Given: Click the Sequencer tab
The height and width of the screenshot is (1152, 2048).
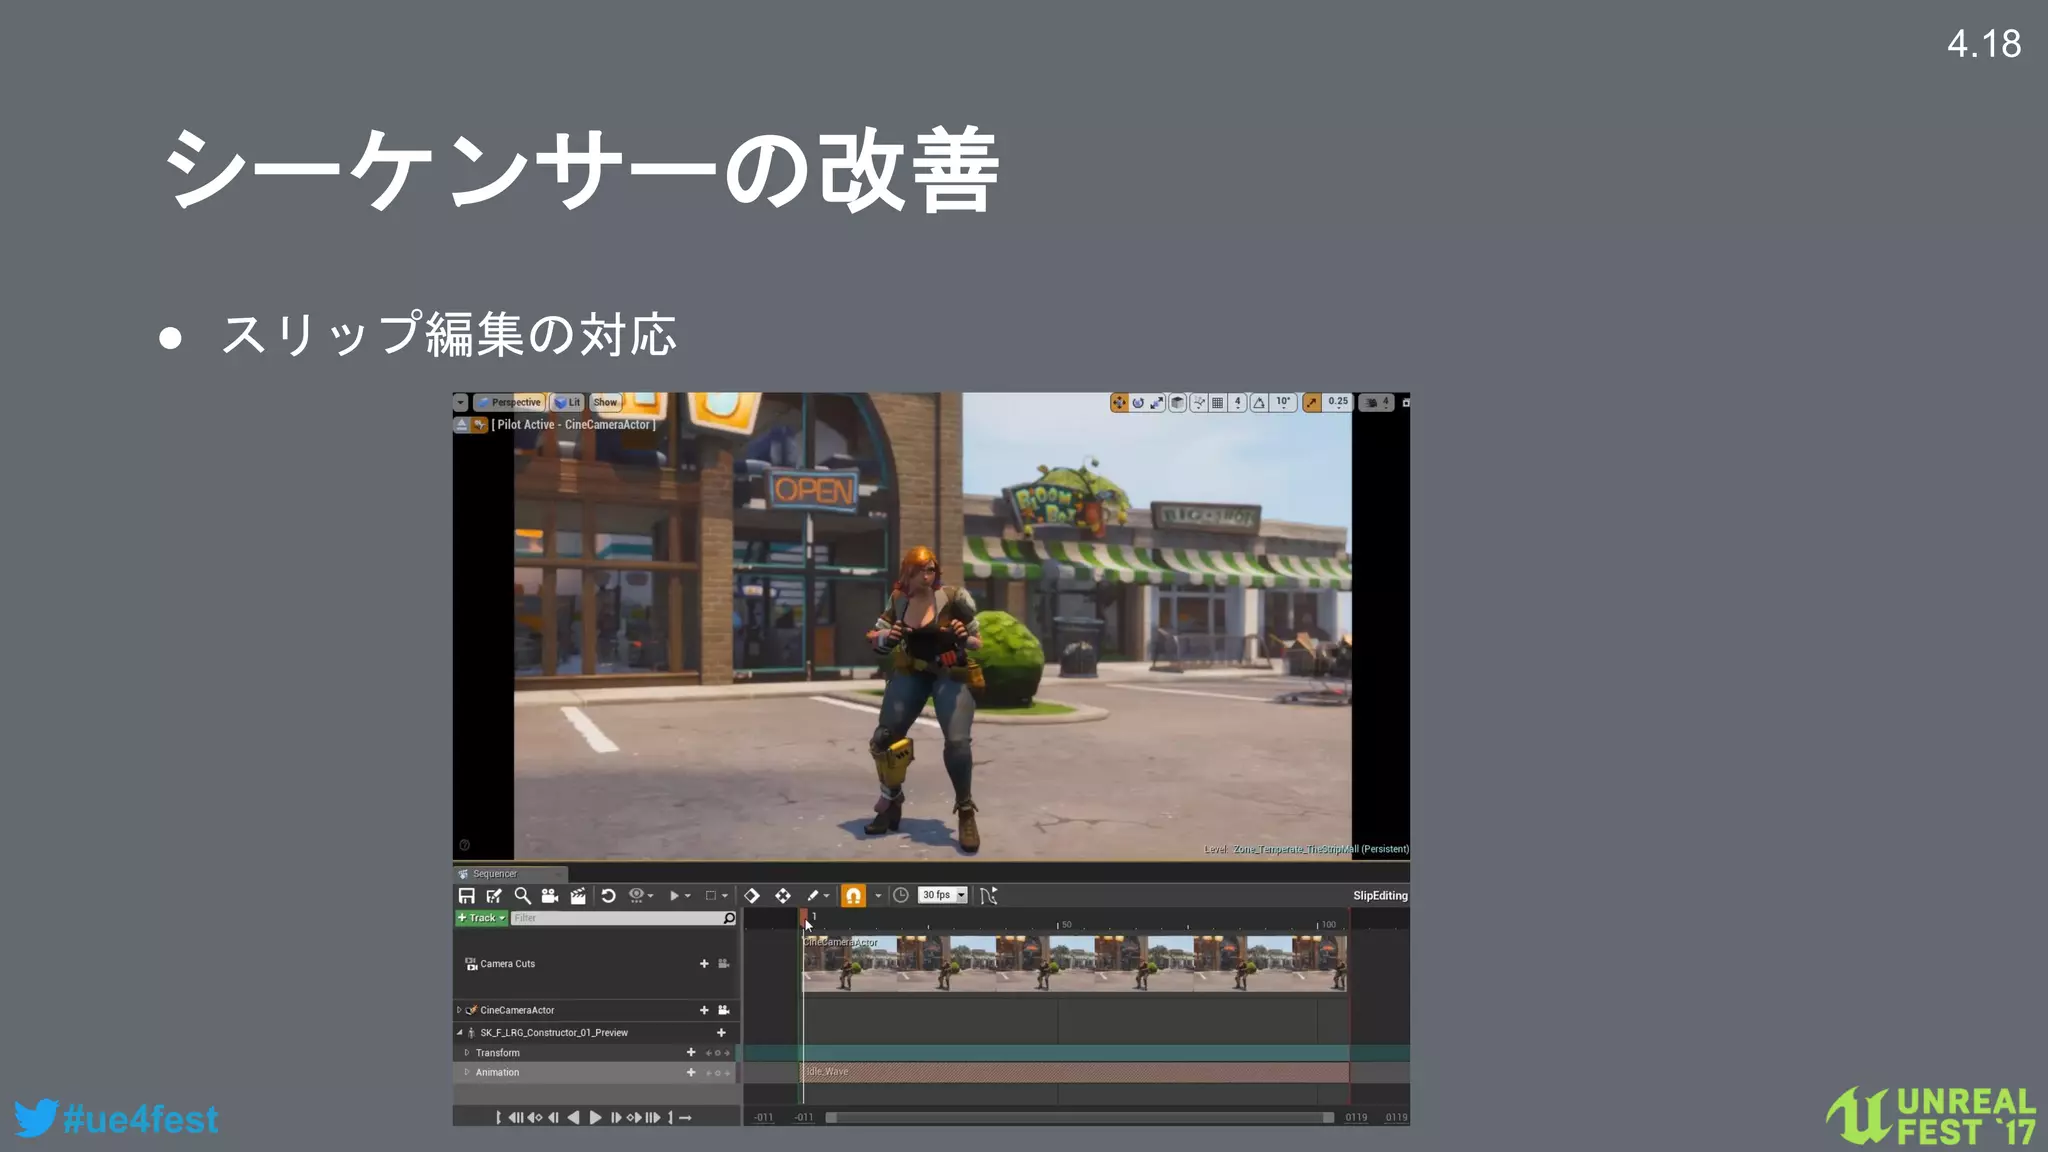Looking at the screenshot, I should 510,874.
